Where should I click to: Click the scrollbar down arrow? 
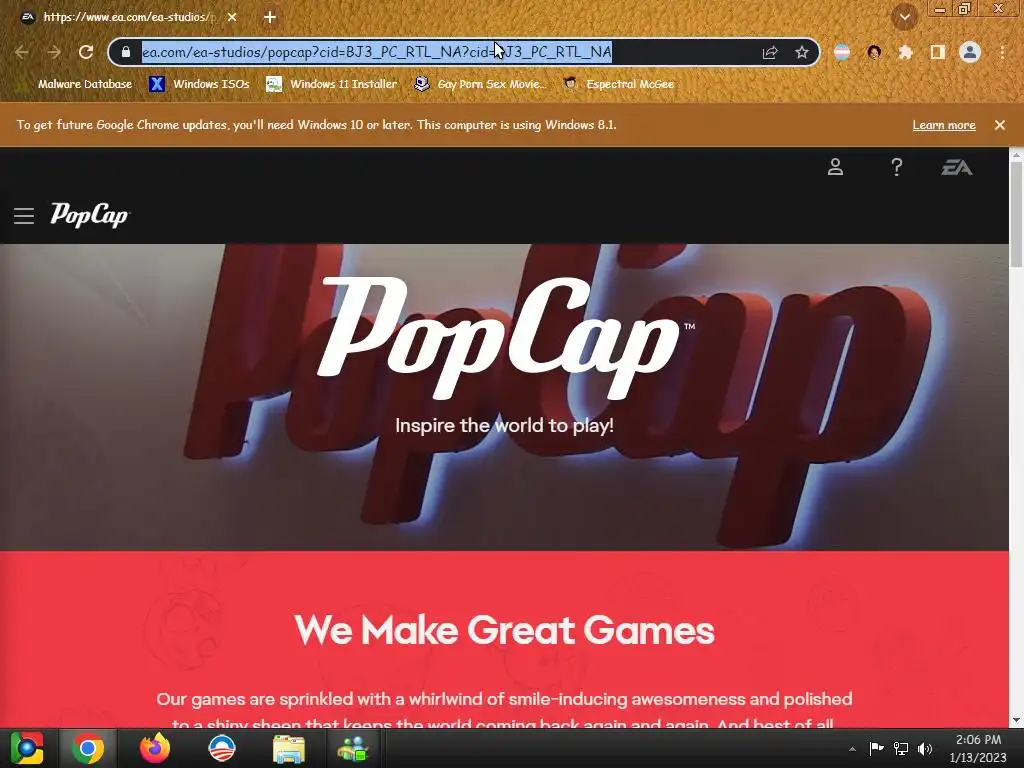click(x=1016, y=720)
